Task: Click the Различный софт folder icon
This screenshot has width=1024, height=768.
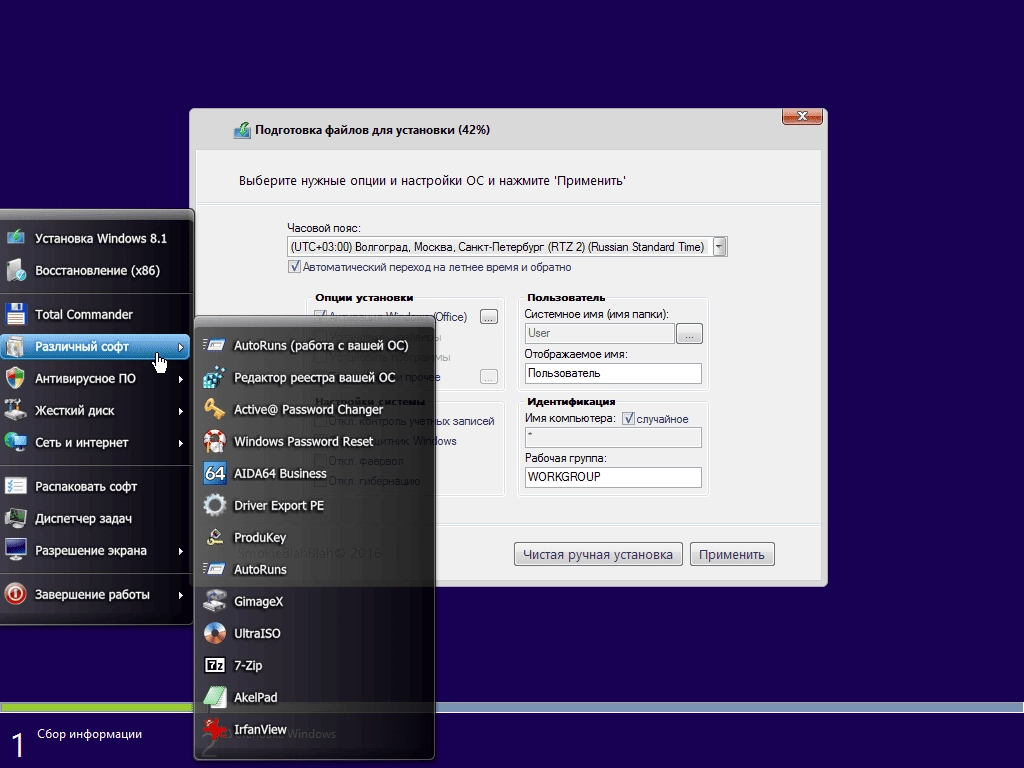Action: (16, 346)
